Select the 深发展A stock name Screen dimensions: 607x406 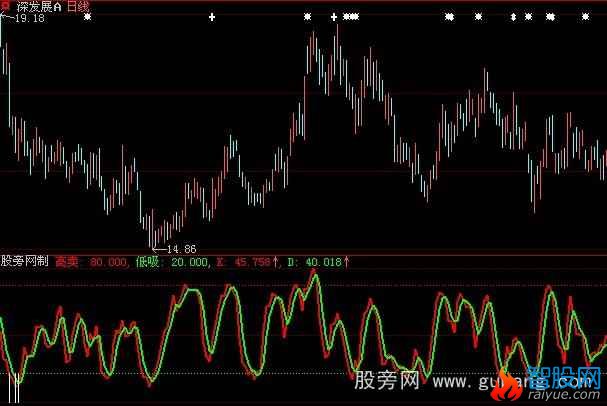pyautogui.click(x=38, y=6)
